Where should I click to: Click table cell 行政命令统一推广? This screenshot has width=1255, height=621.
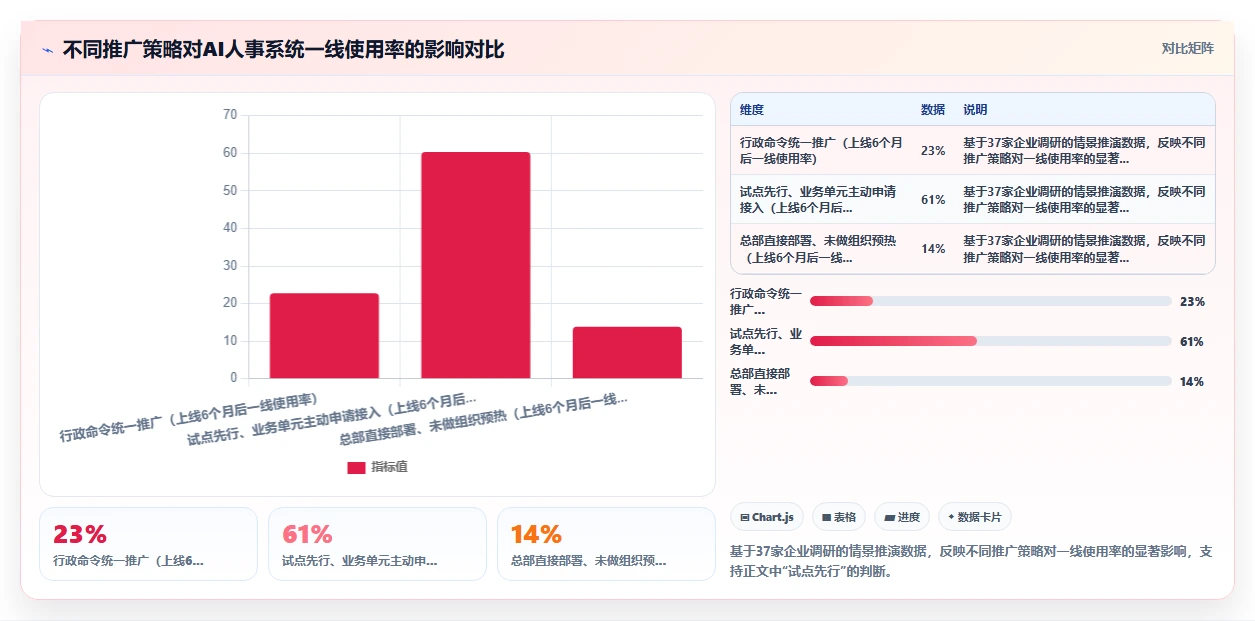click(x=822, y=150)
